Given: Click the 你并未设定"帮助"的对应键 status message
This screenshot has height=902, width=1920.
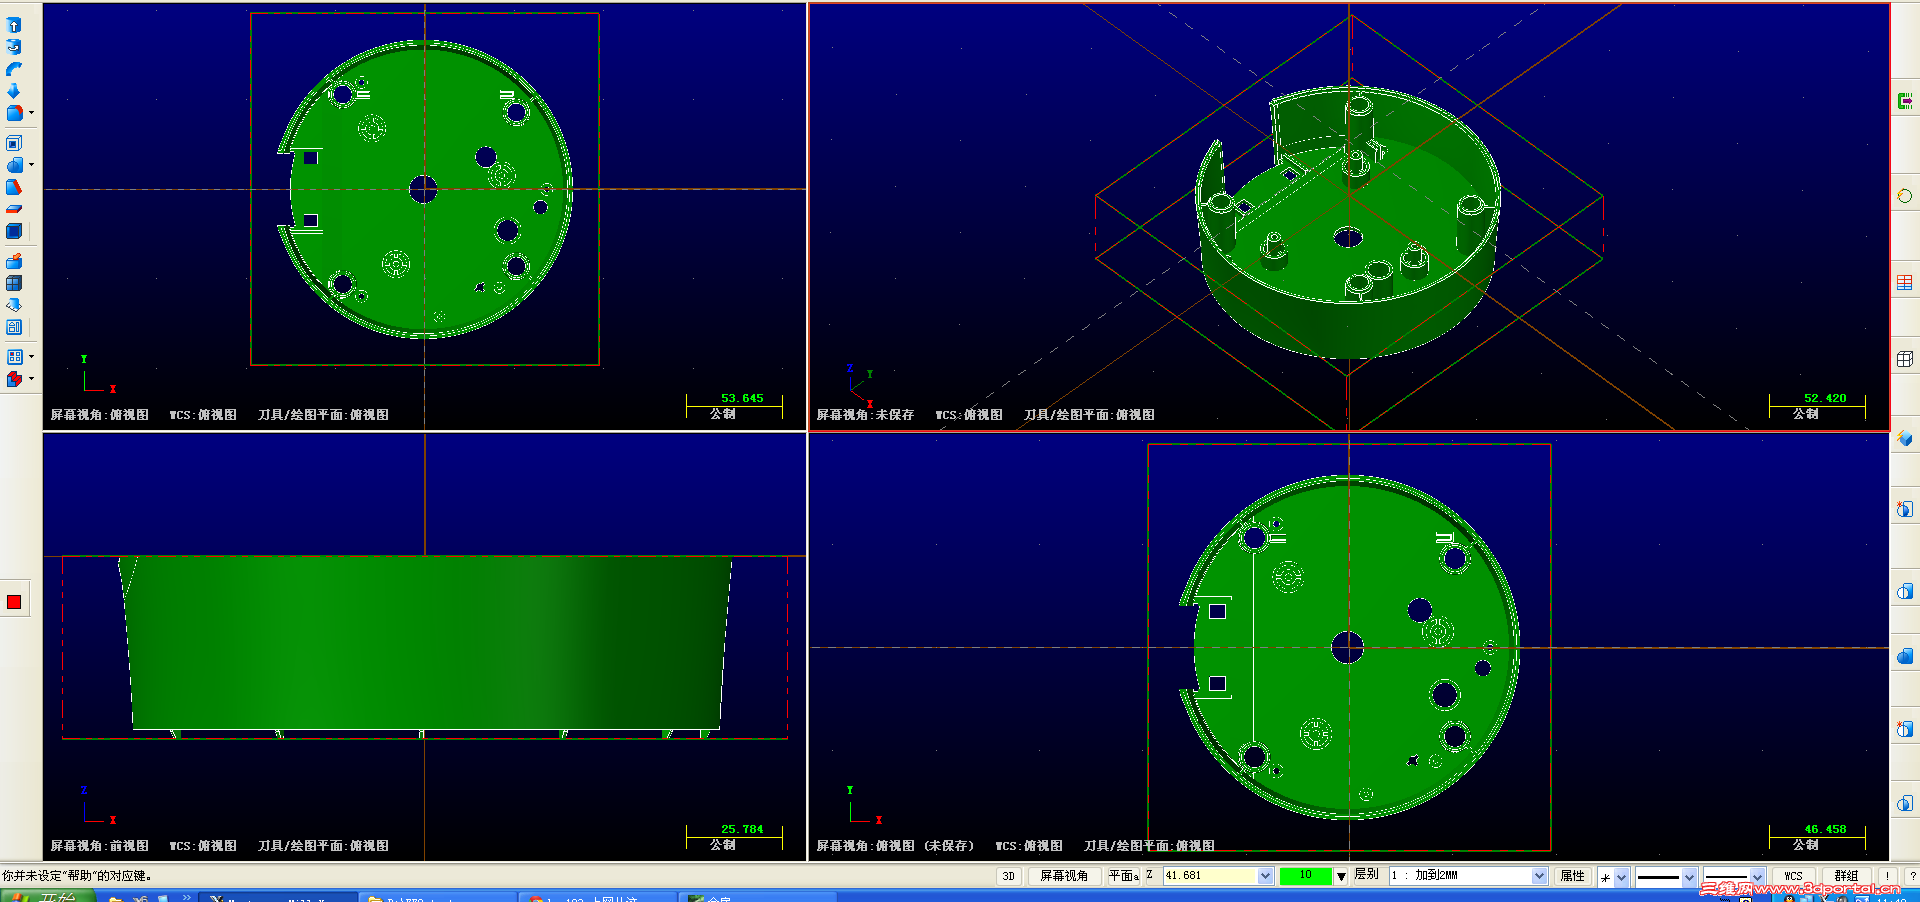Looking at the screenshot, I should pos(77,876).
